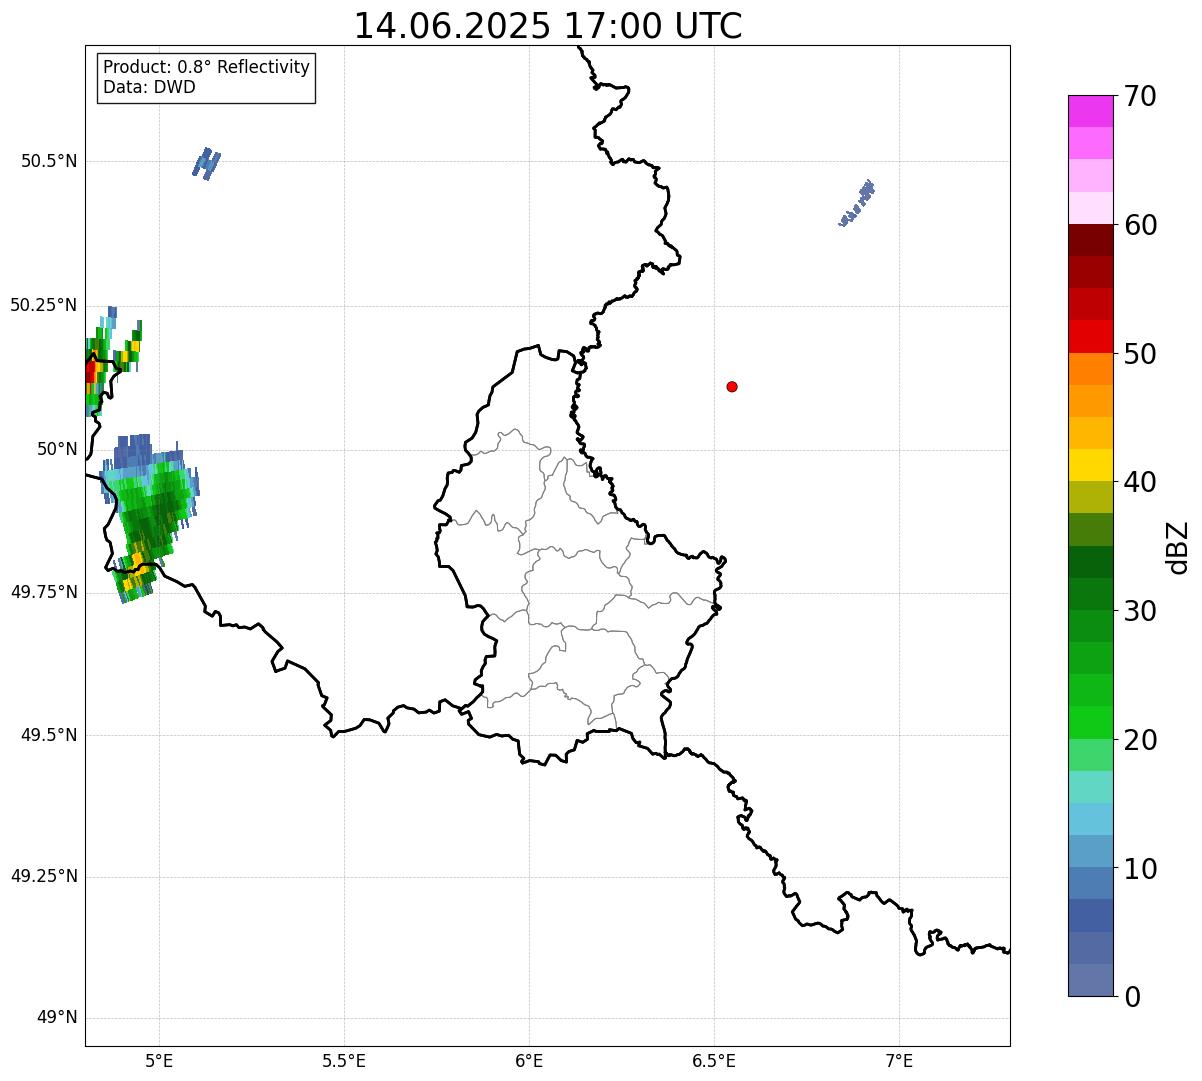Click the latitude label "50°N"
This screenshot has width=1202, height=1081.
click(x=57, y=449)
